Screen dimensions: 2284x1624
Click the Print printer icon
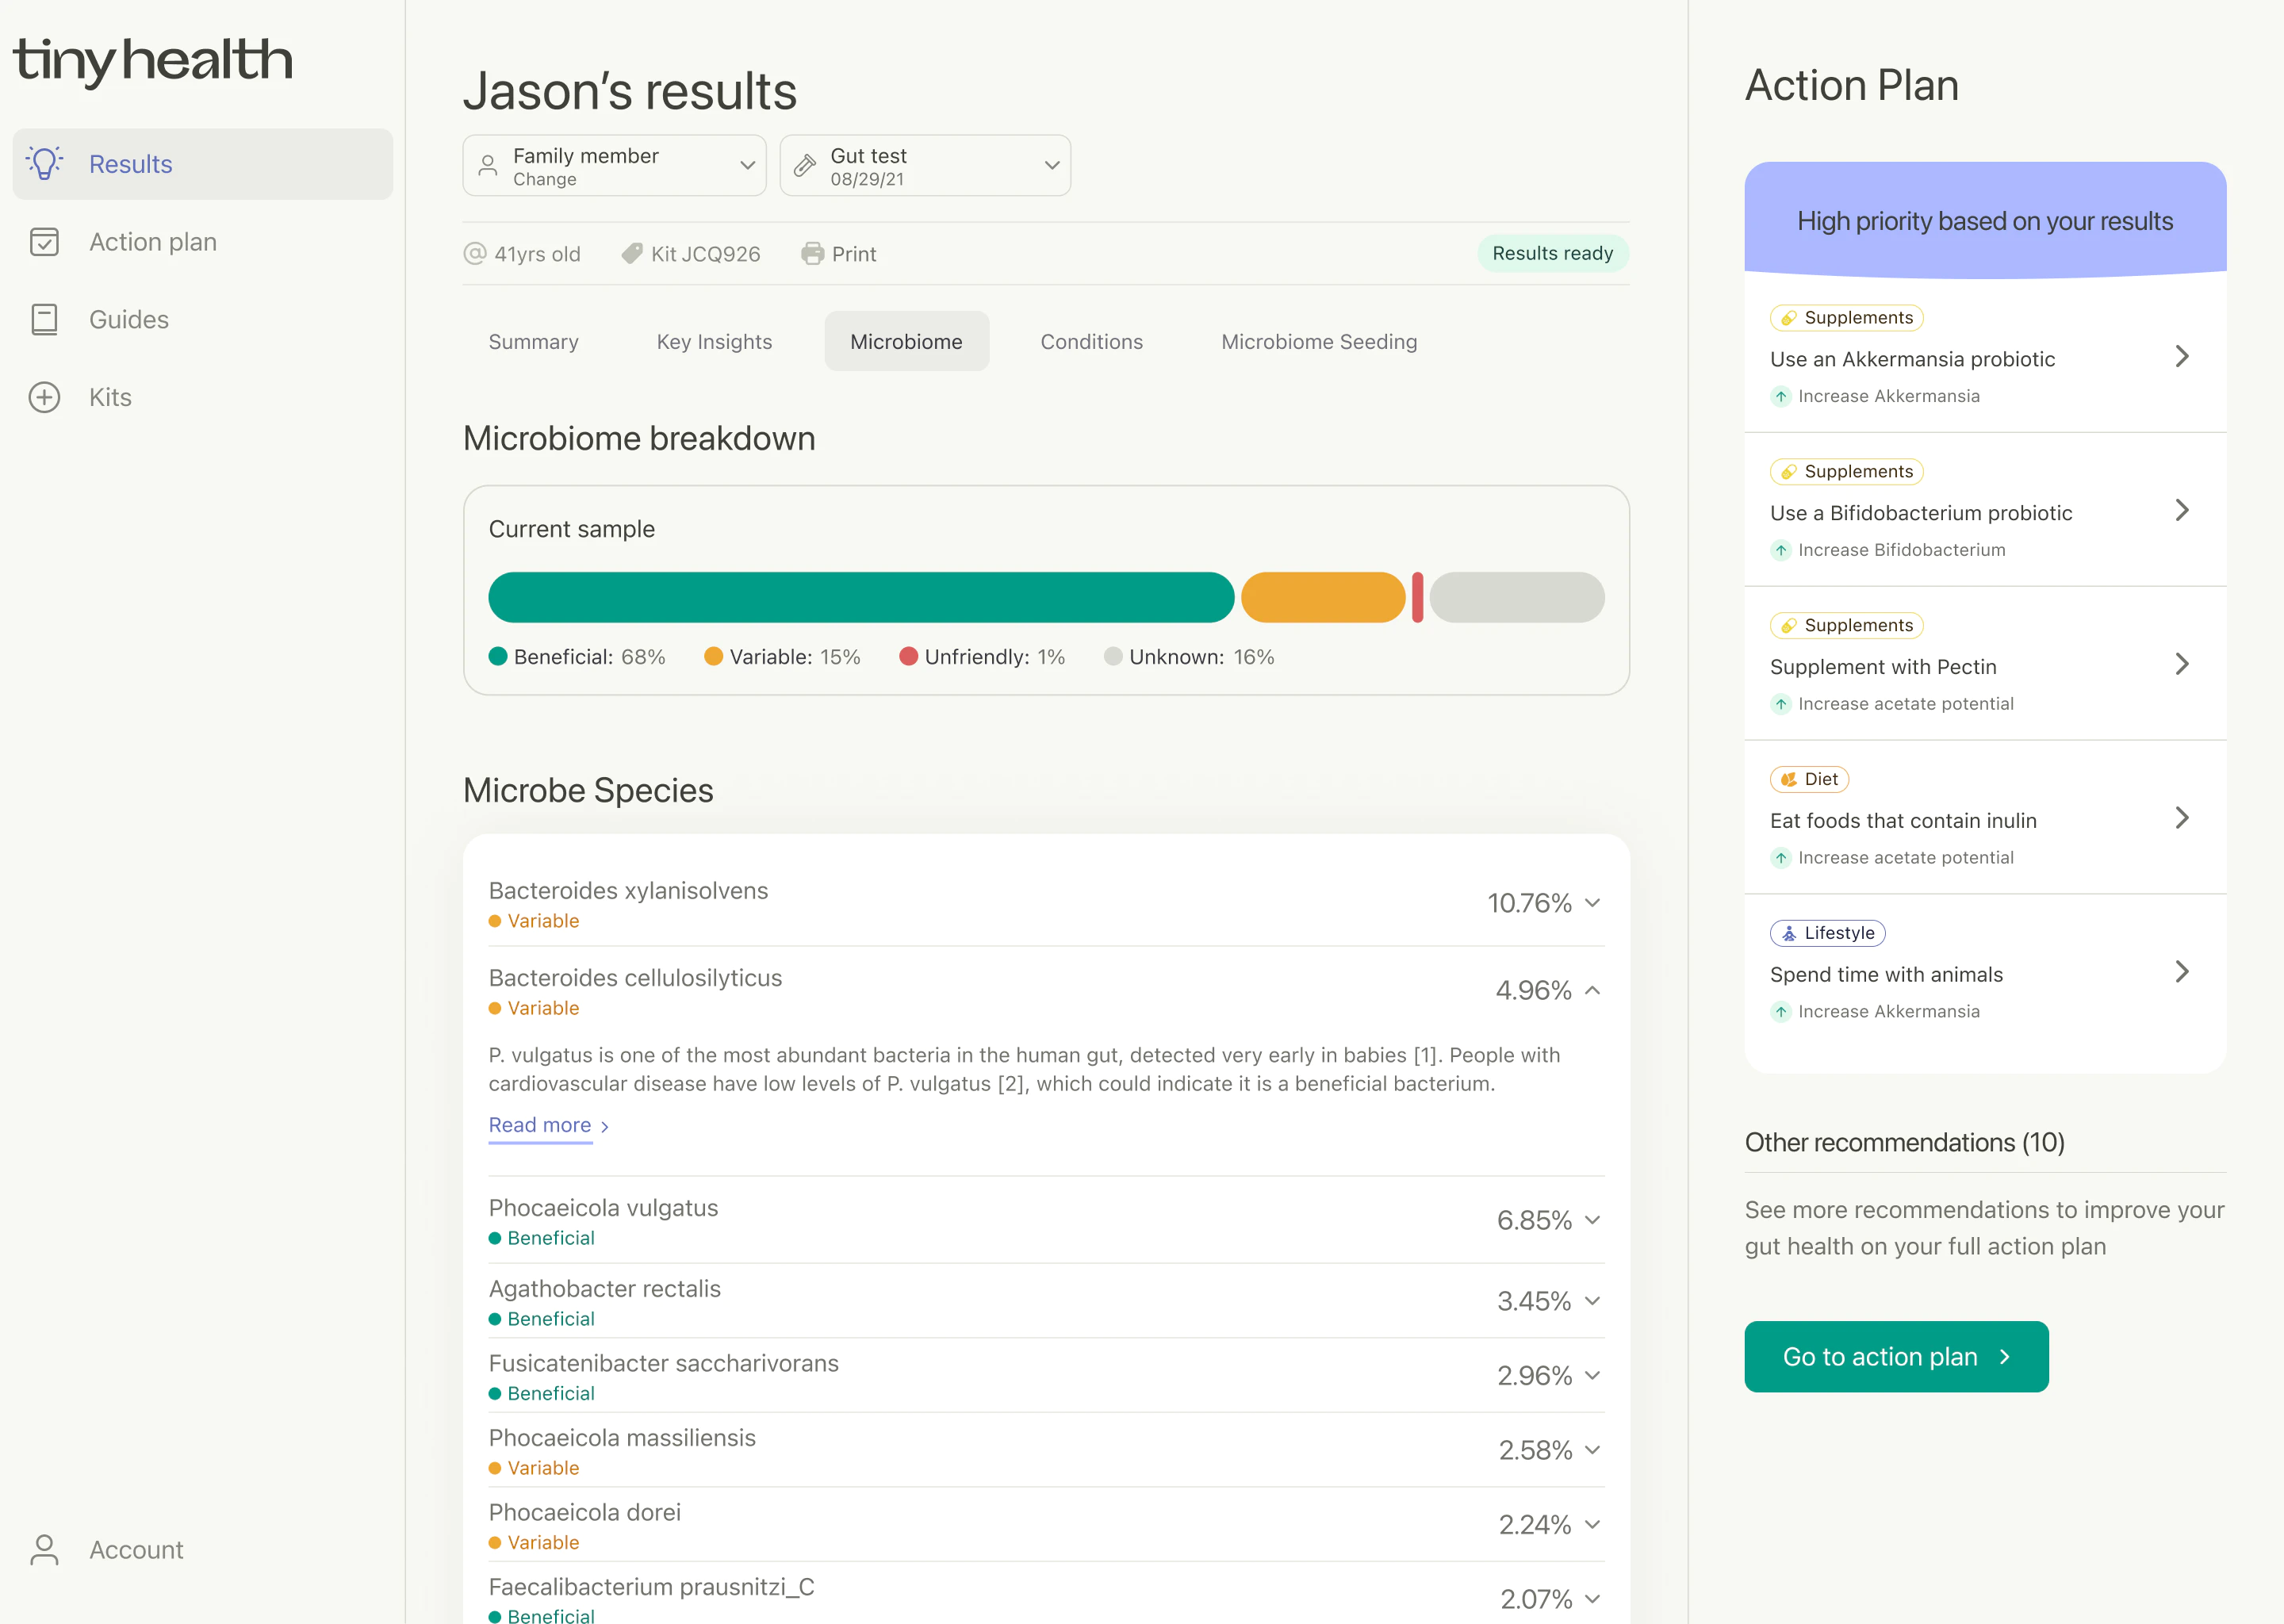[812, 253]
